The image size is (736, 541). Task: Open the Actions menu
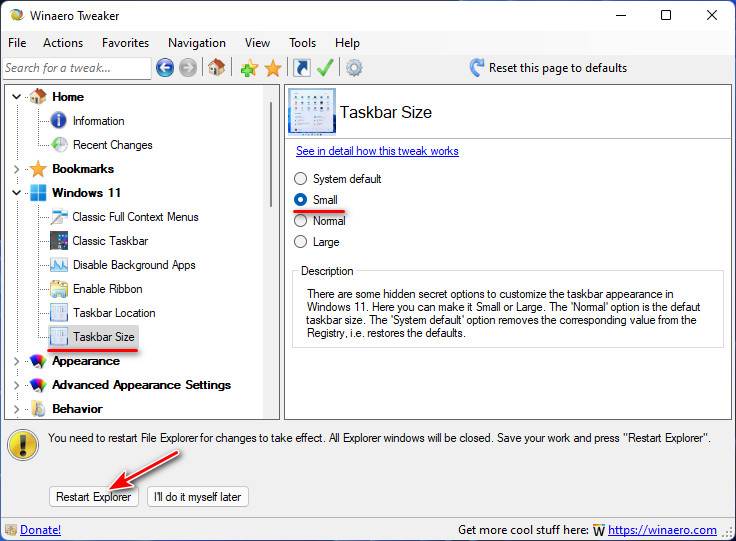[x=63, y=43]
